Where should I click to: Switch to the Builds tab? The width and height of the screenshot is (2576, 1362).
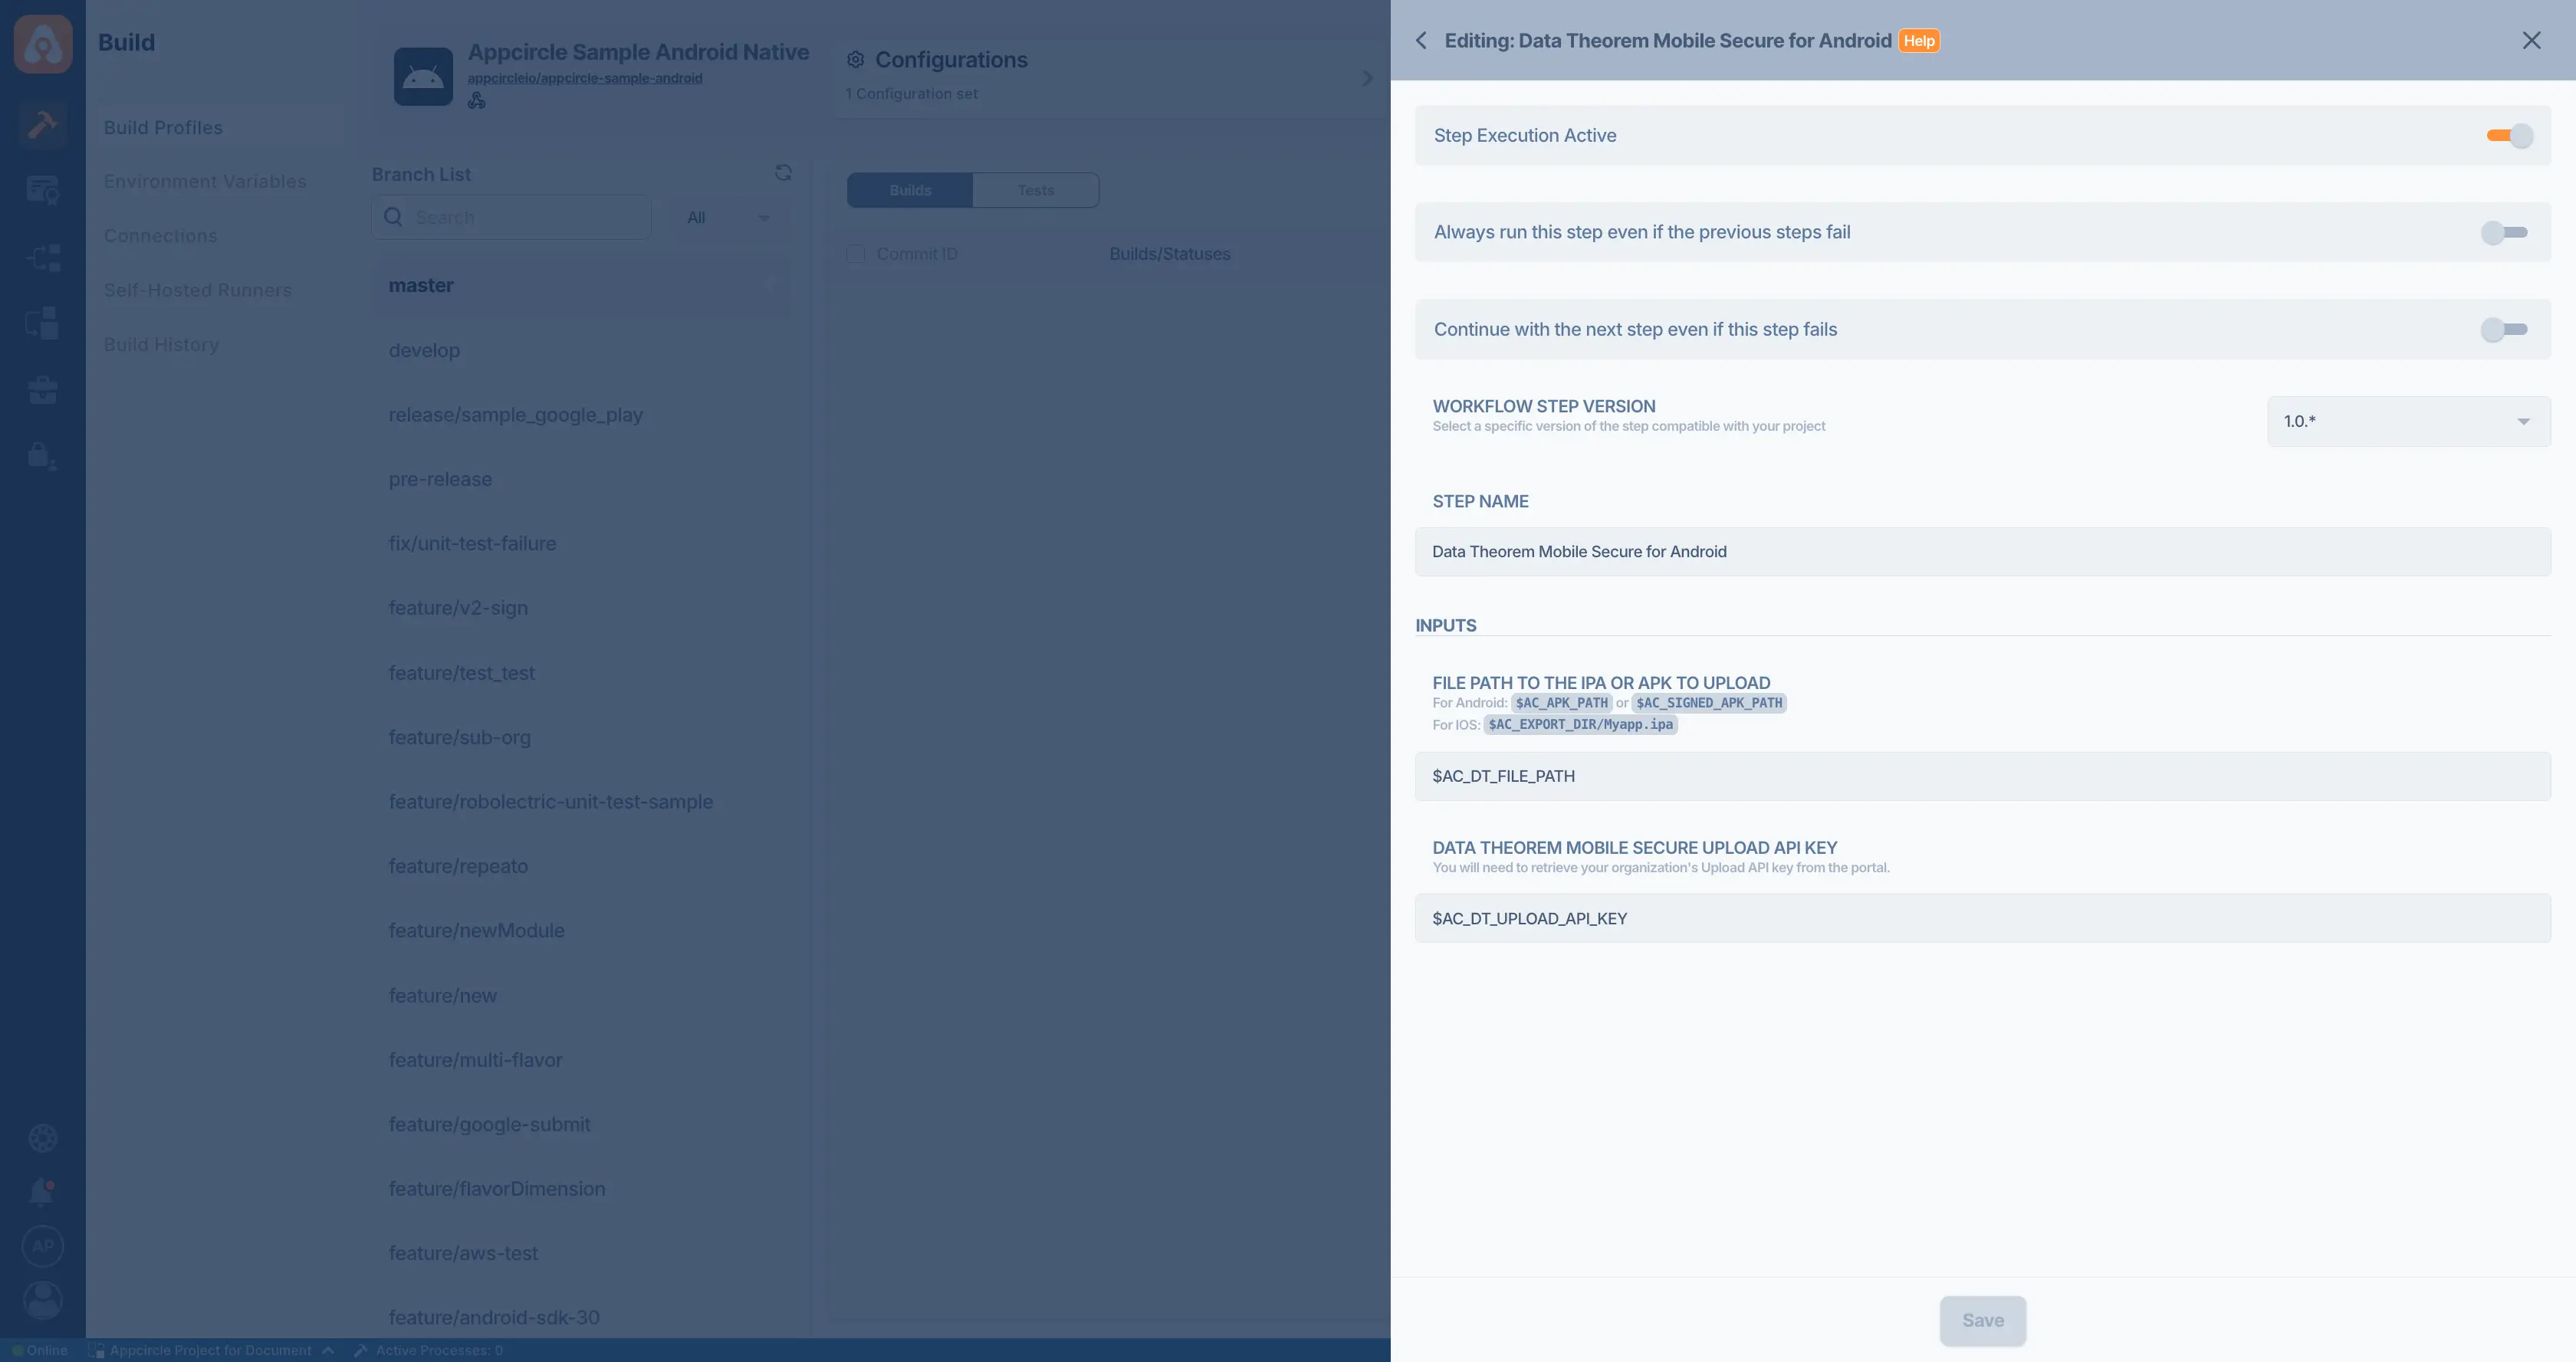point(910,190)
